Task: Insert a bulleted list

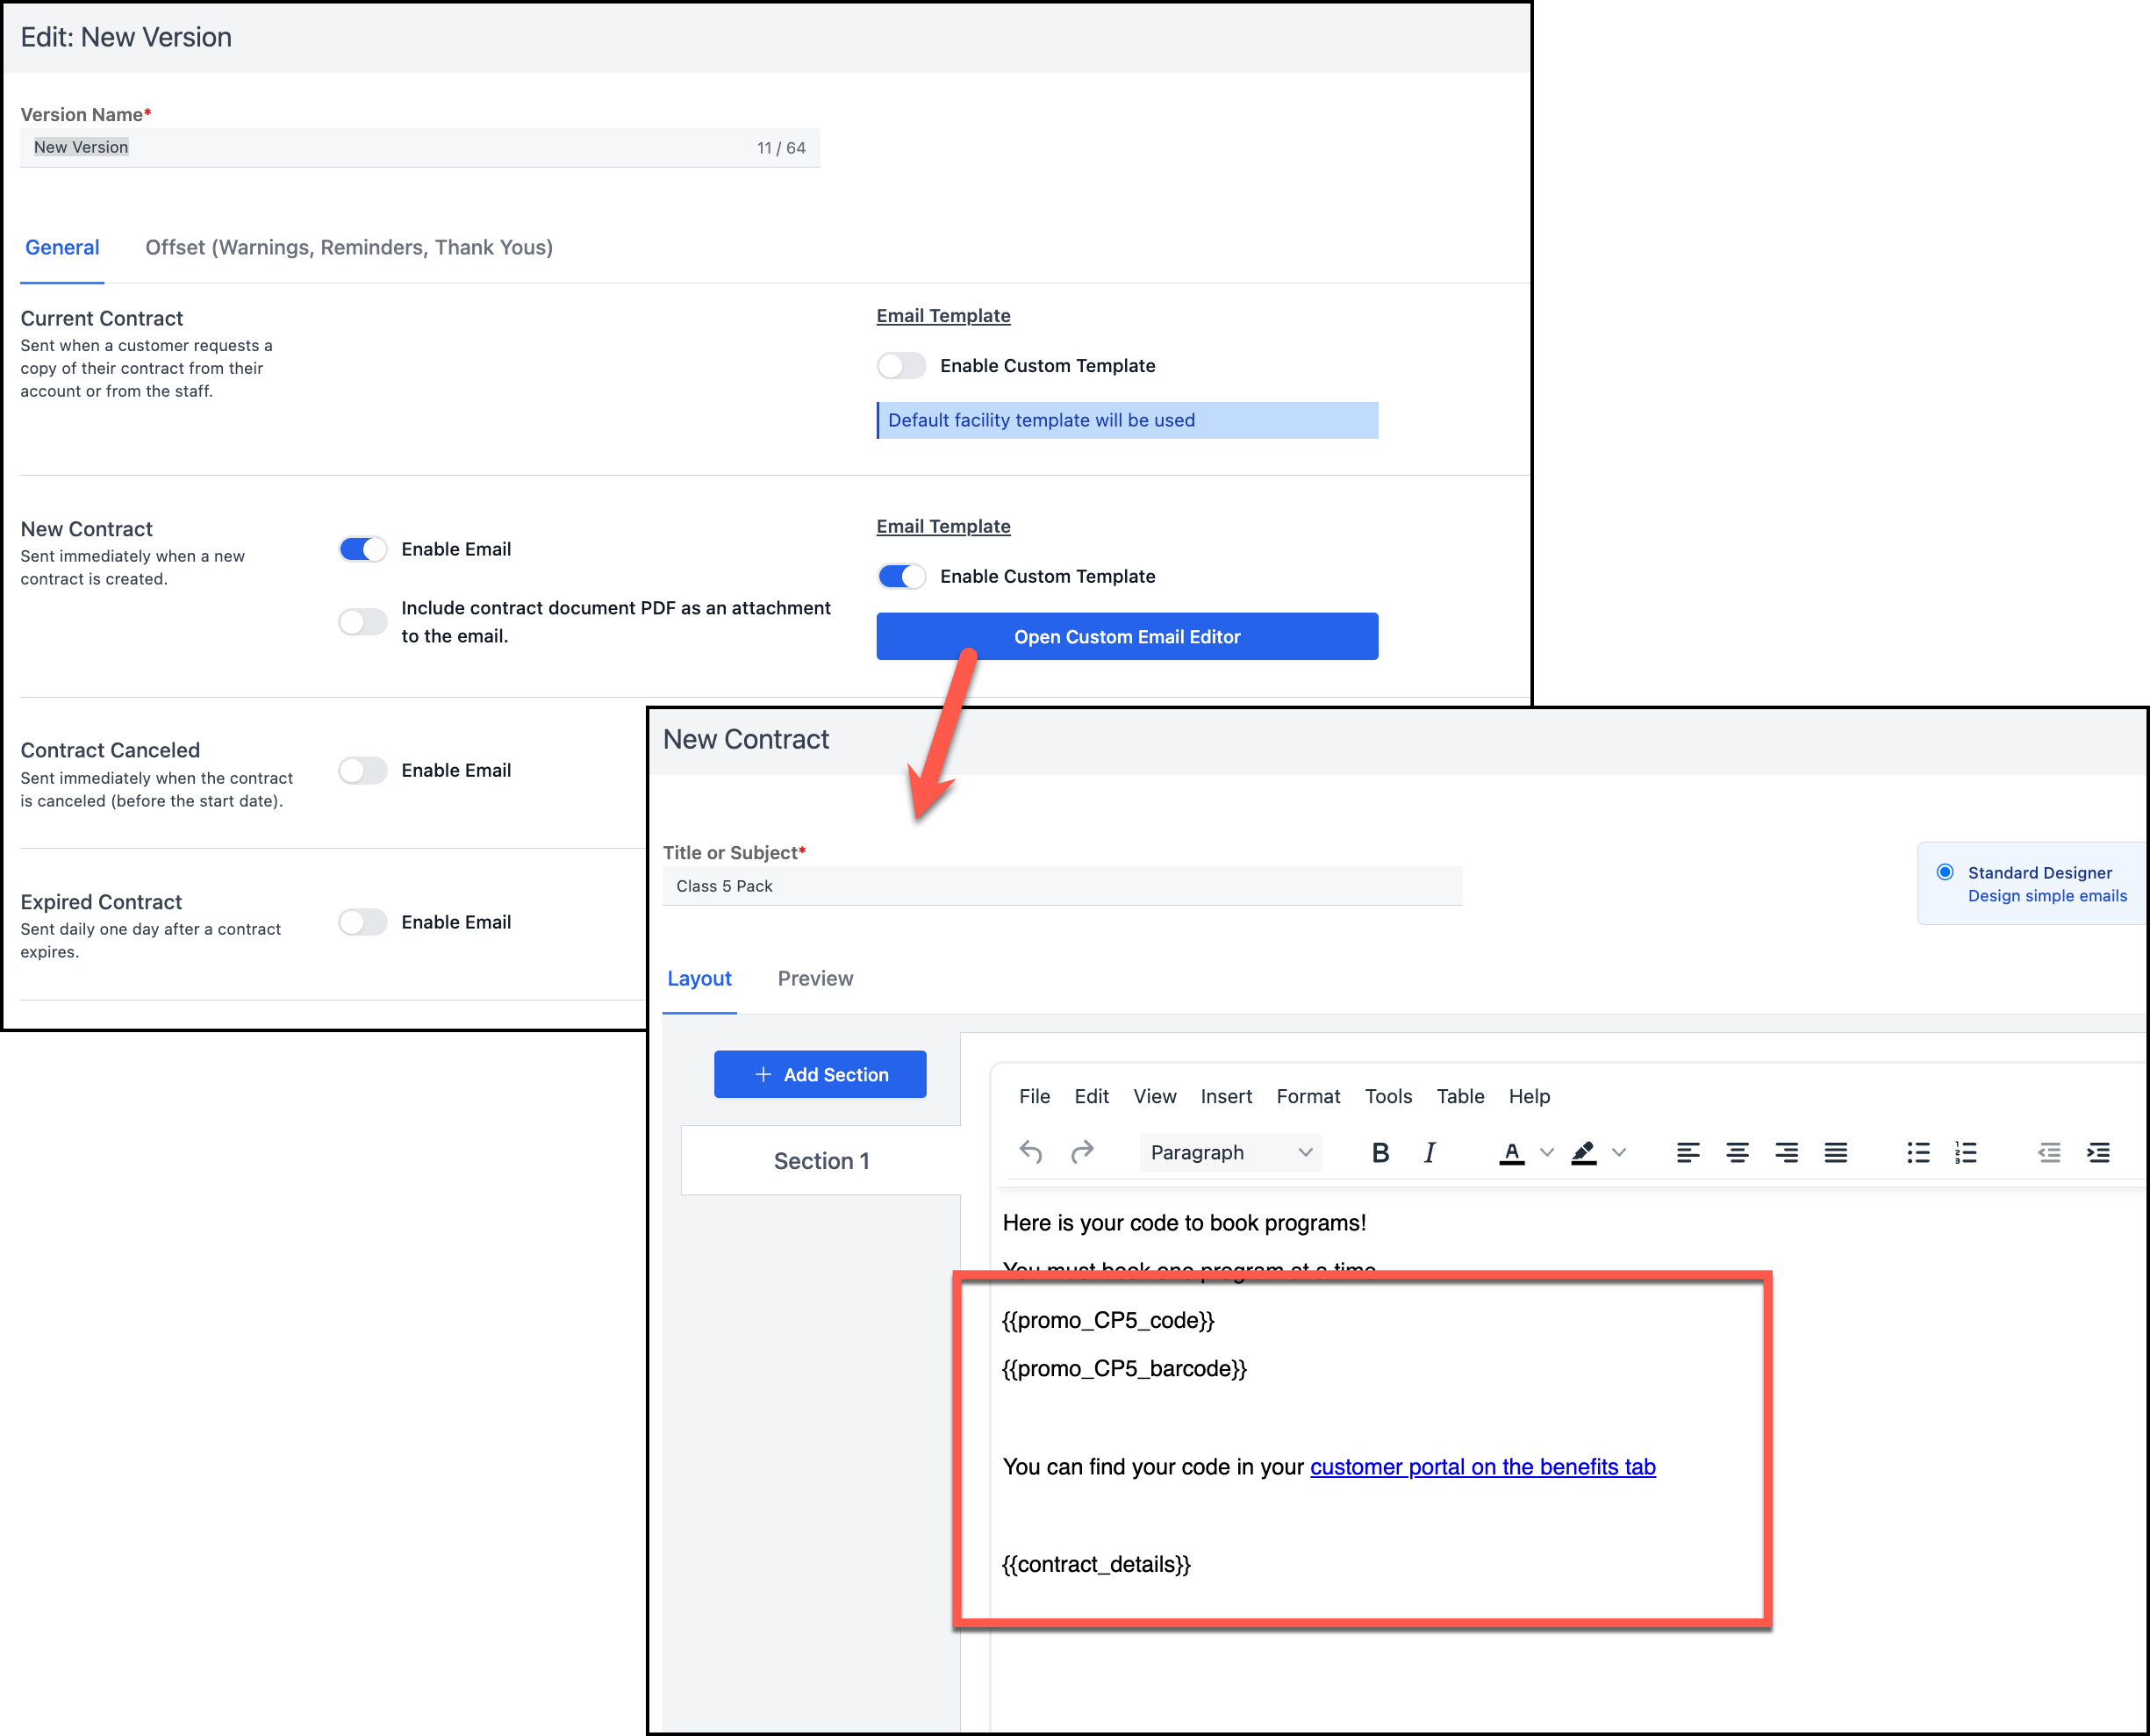Action: tap(1917, 1152)
